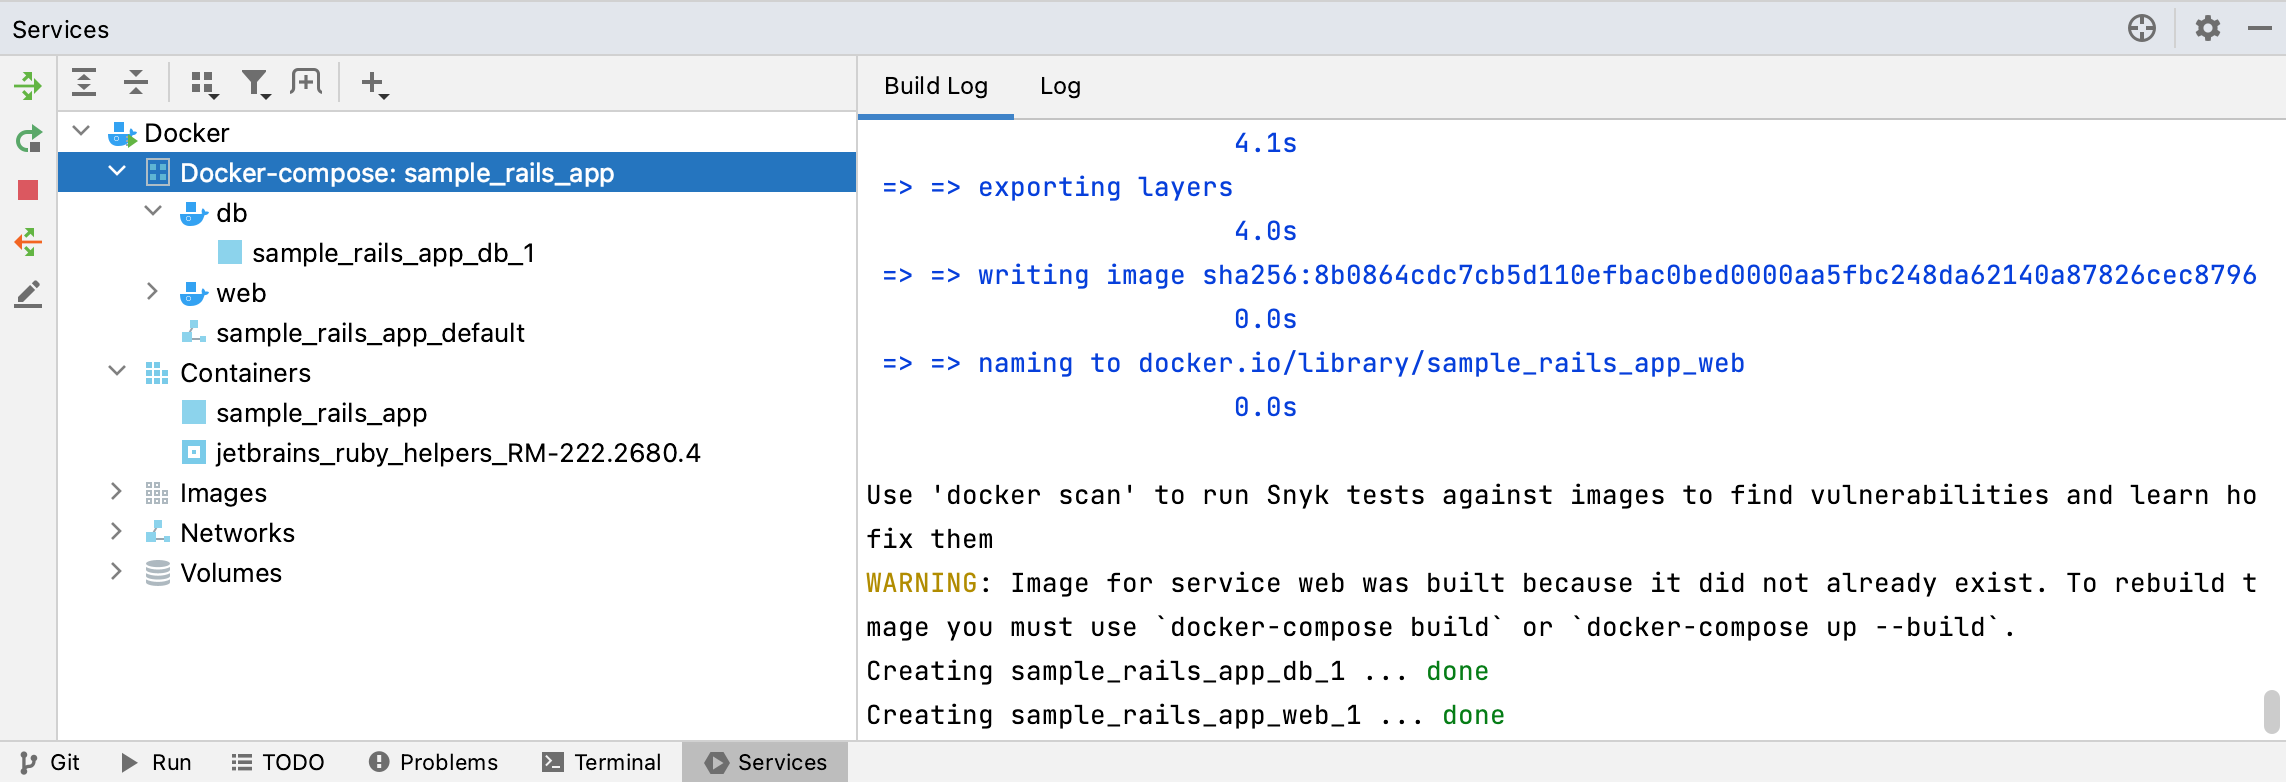2286x782 pixels.
Task: Open the Problems tool window
Action: [433, 762]
